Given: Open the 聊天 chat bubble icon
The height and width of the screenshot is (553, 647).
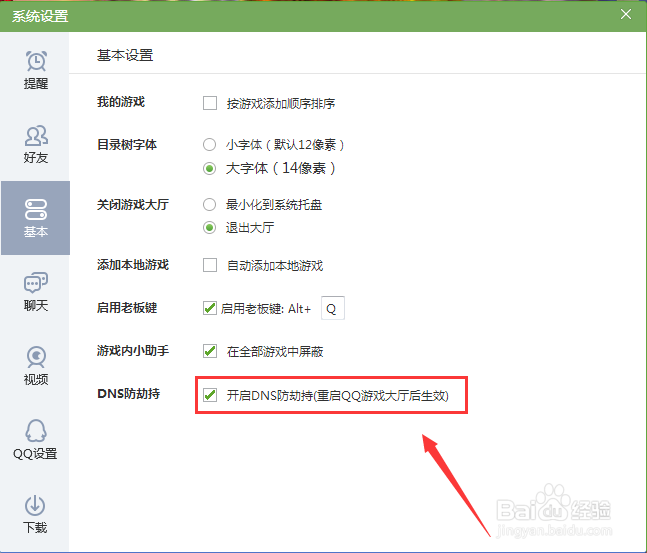Looking at the screenshot, I should (36, 283).
